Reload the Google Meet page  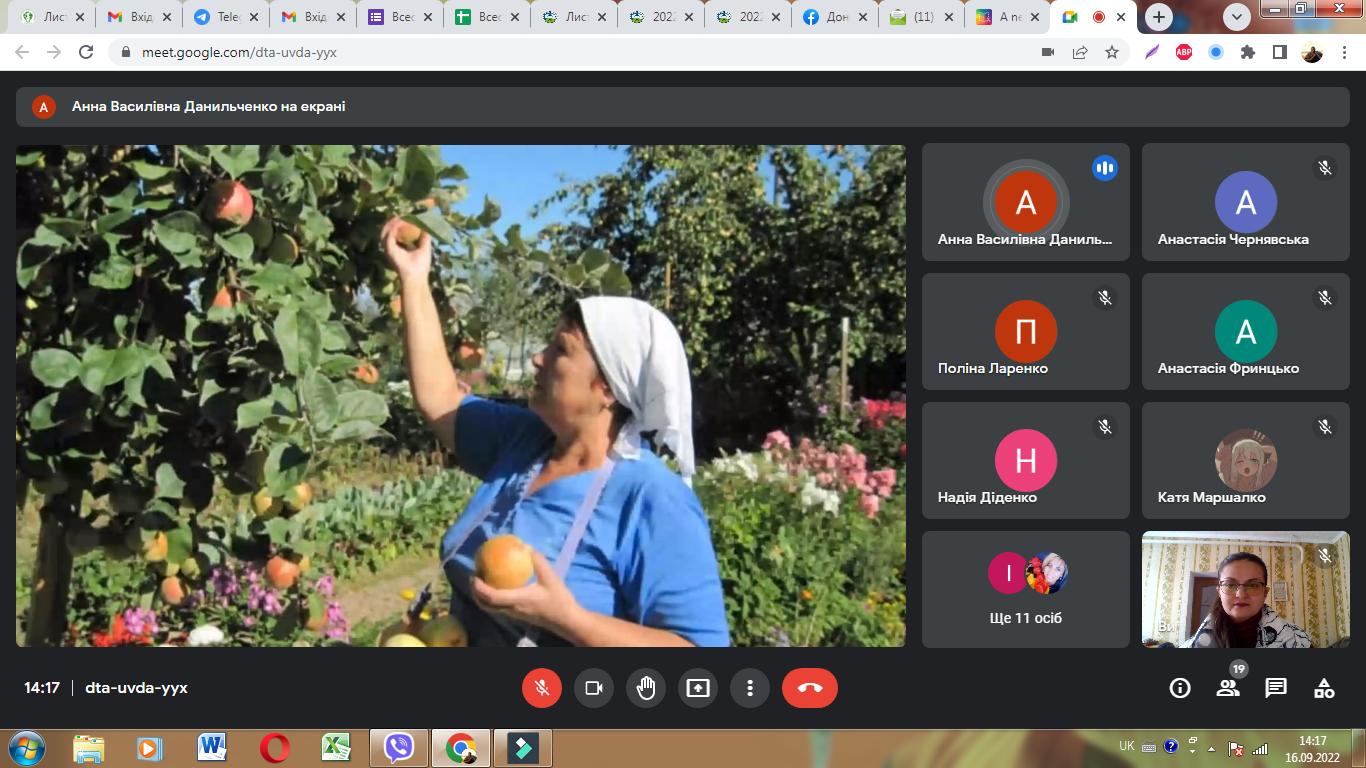tap(86, 52)
